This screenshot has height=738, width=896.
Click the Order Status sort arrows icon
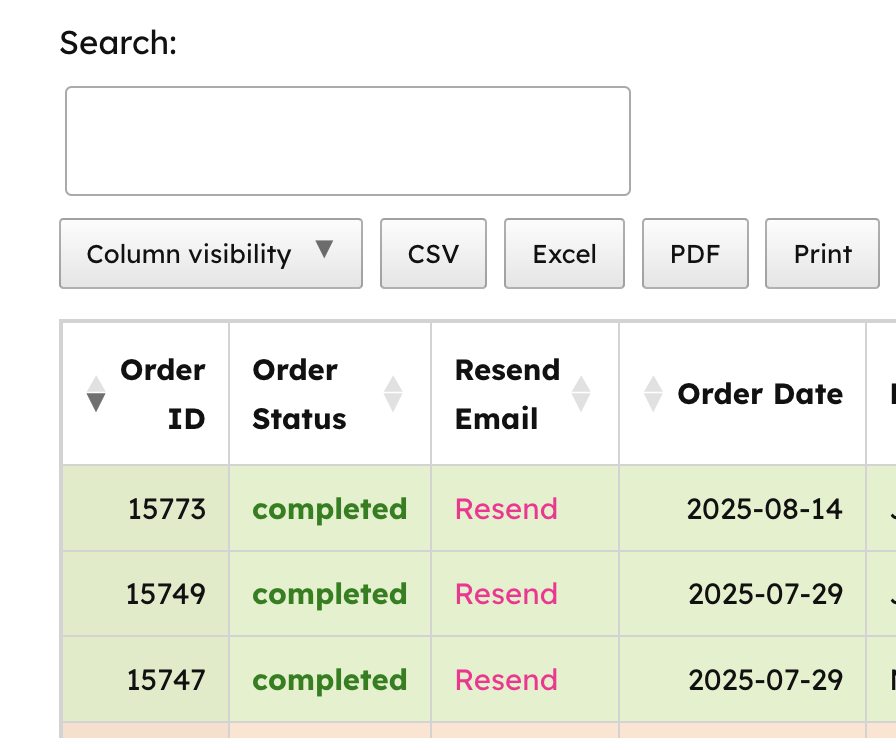pos(393,394)
